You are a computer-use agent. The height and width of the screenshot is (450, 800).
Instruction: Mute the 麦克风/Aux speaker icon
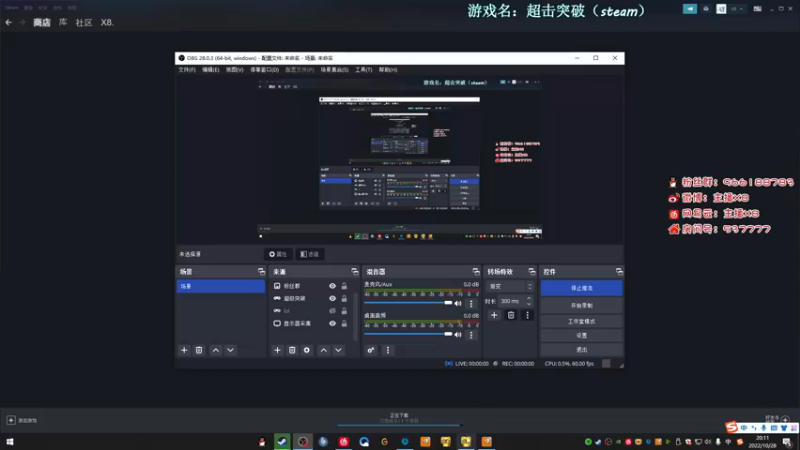coord(458,304)
